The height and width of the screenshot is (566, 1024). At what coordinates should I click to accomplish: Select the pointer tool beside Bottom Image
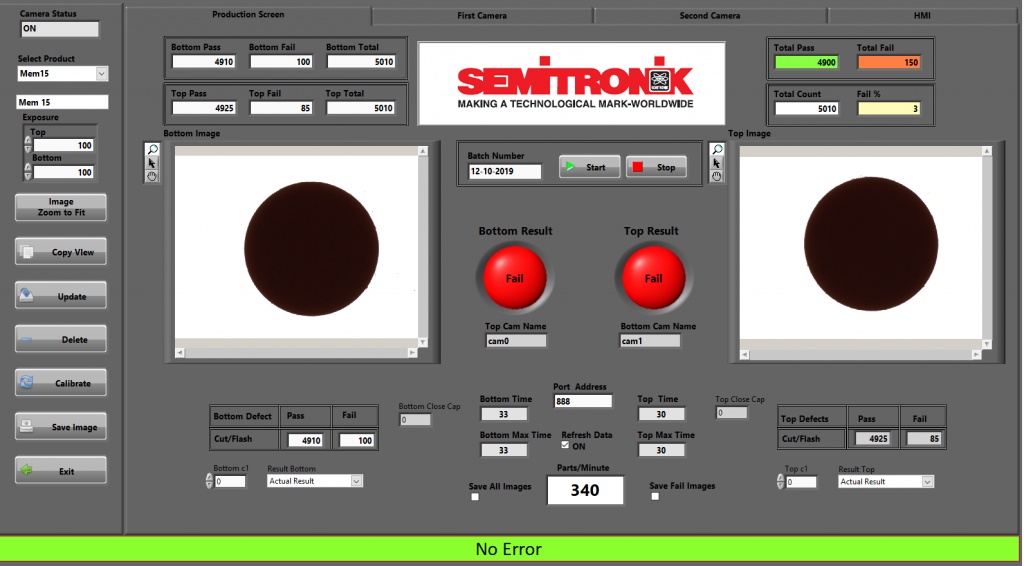[x=152, y=163]
